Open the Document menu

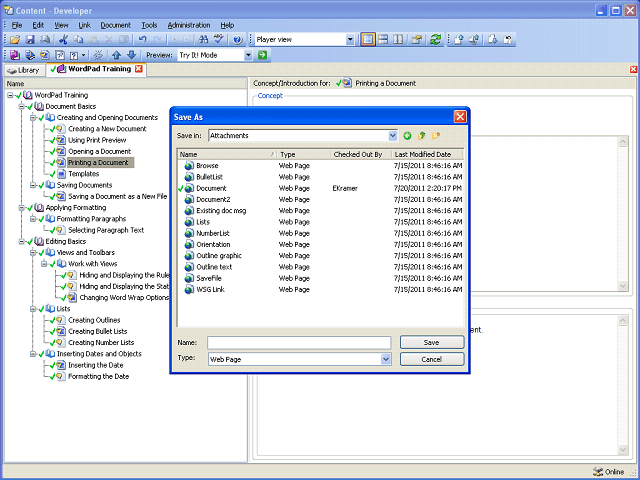[x=116, y=25]
